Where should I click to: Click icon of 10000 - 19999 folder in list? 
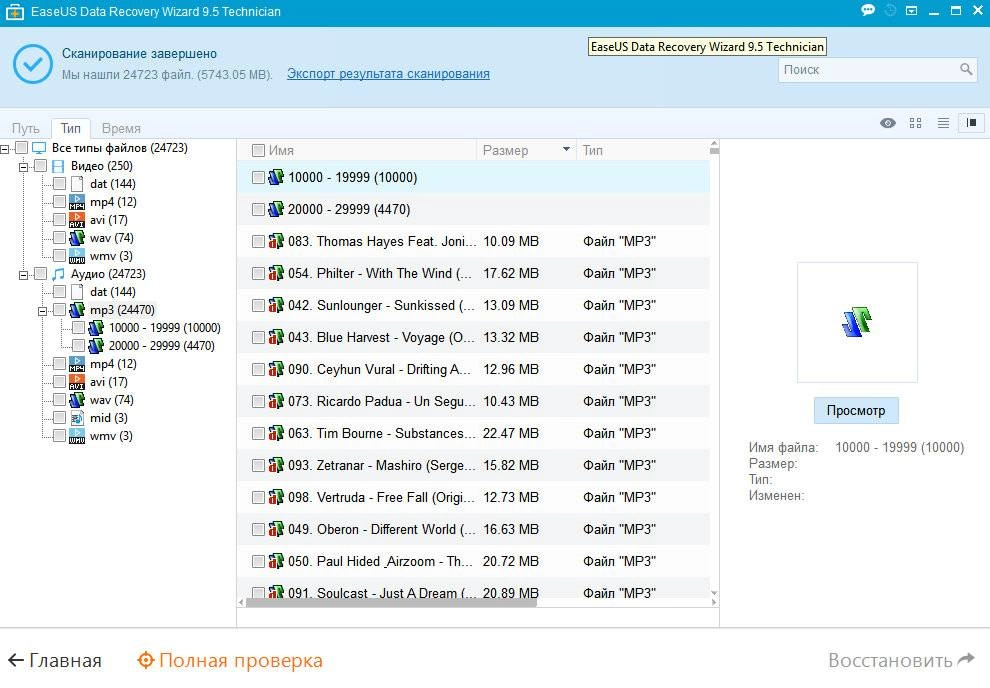(276, 177)
